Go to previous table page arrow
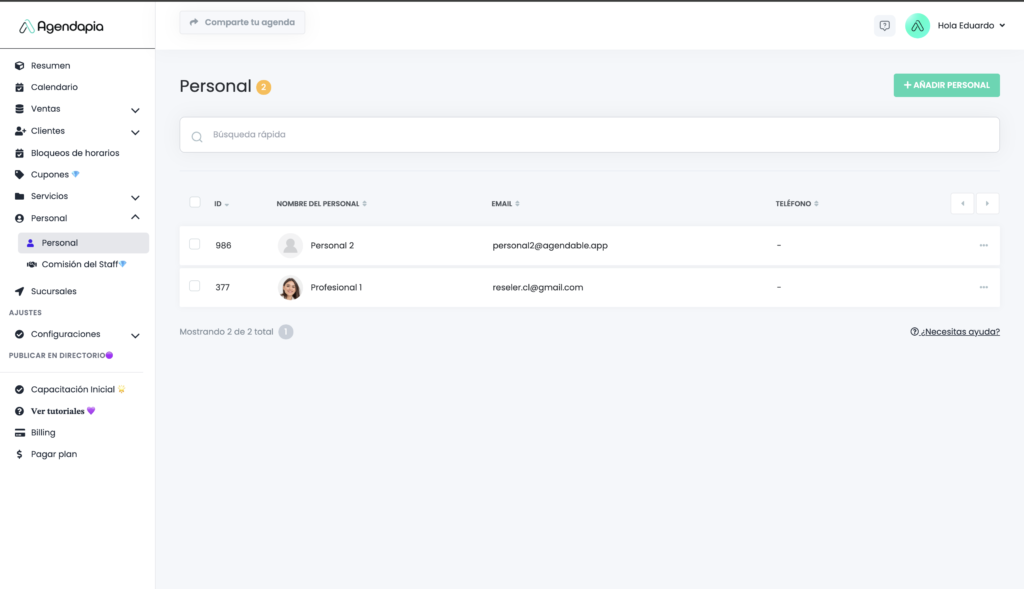Viewport: 1024px width, 589px height. point(962,203)
